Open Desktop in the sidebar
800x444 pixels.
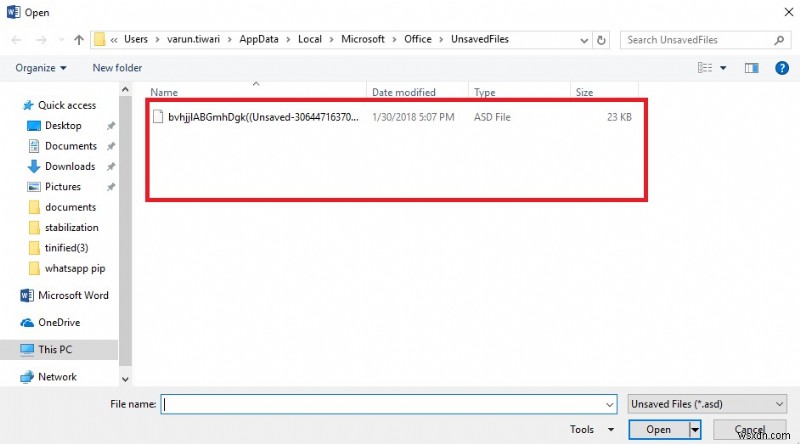pos(63,126)
